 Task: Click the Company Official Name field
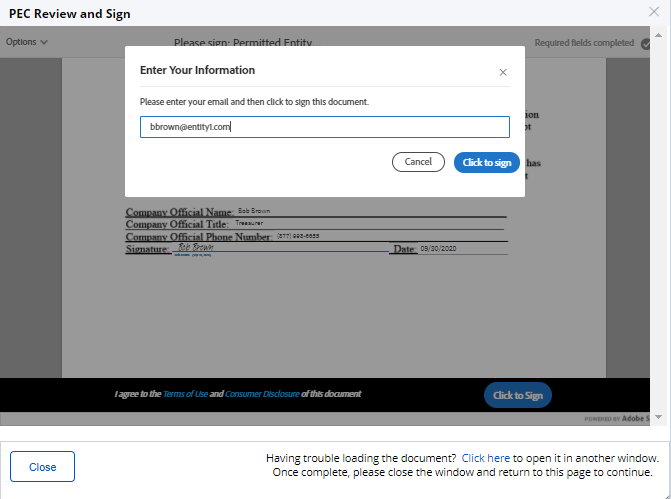[300, 211]
